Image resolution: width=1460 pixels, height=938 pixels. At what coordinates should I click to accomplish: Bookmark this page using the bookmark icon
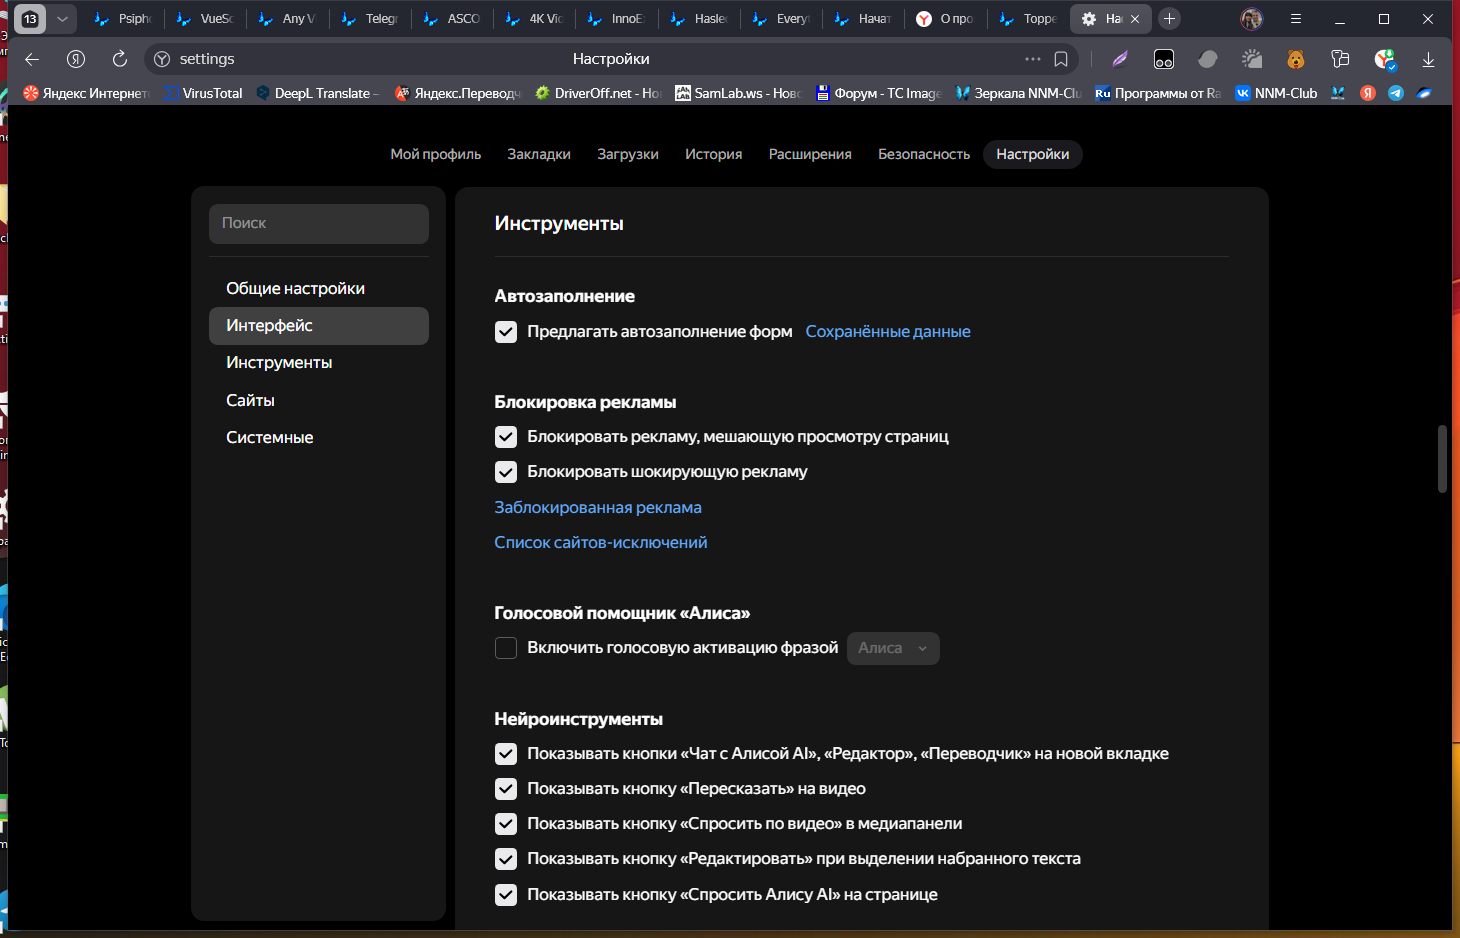click(x=1061, y=59)
